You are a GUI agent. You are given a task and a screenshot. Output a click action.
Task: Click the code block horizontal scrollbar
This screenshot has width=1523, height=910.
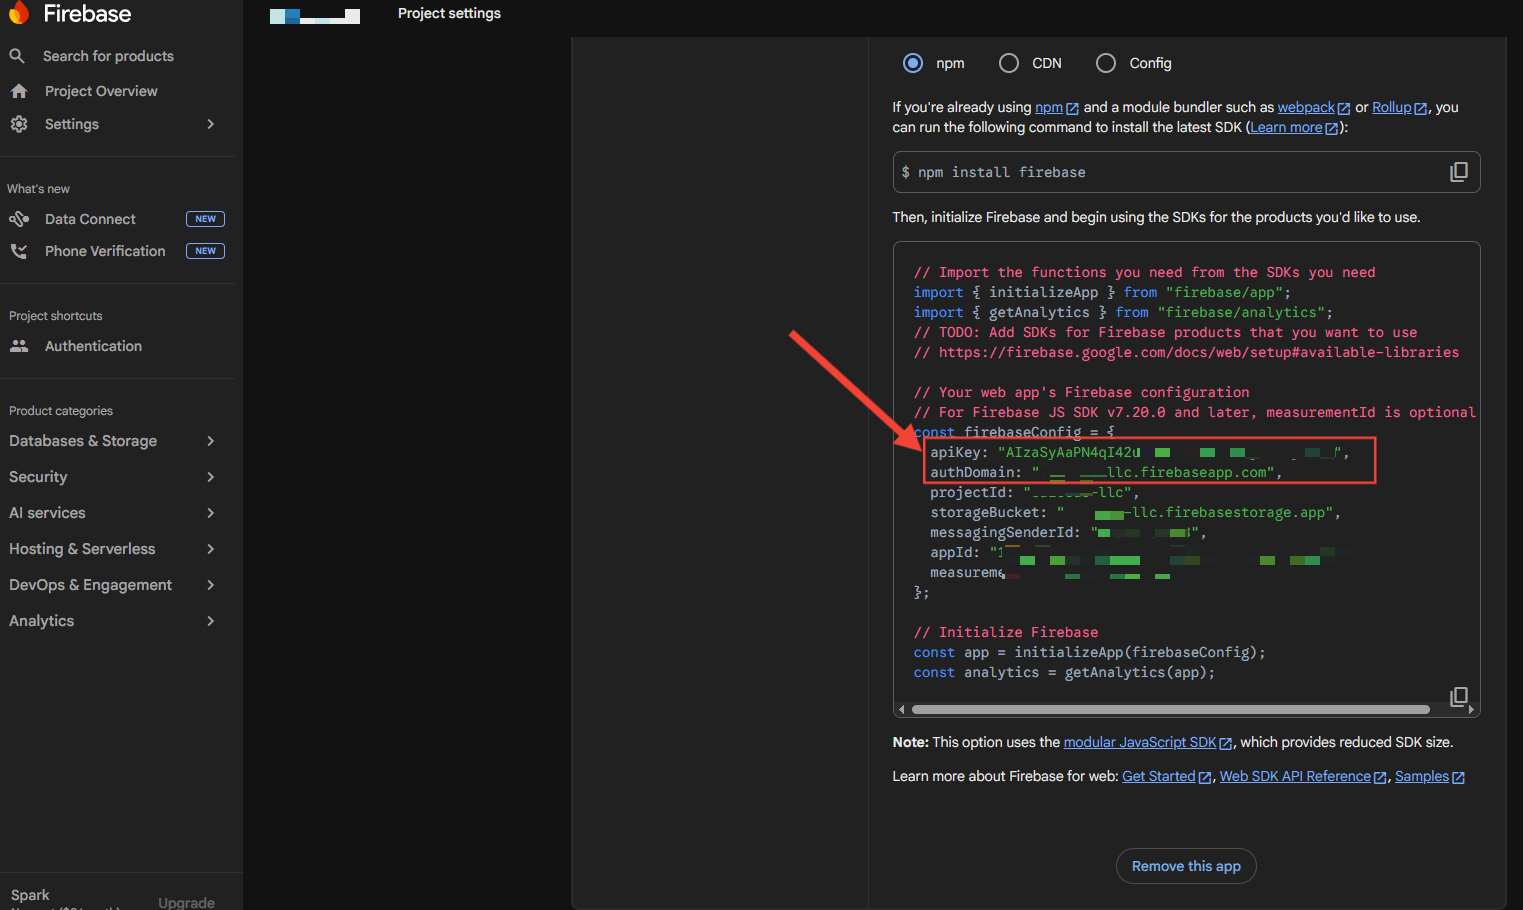pyautogui.click(x=1171, y=709)
